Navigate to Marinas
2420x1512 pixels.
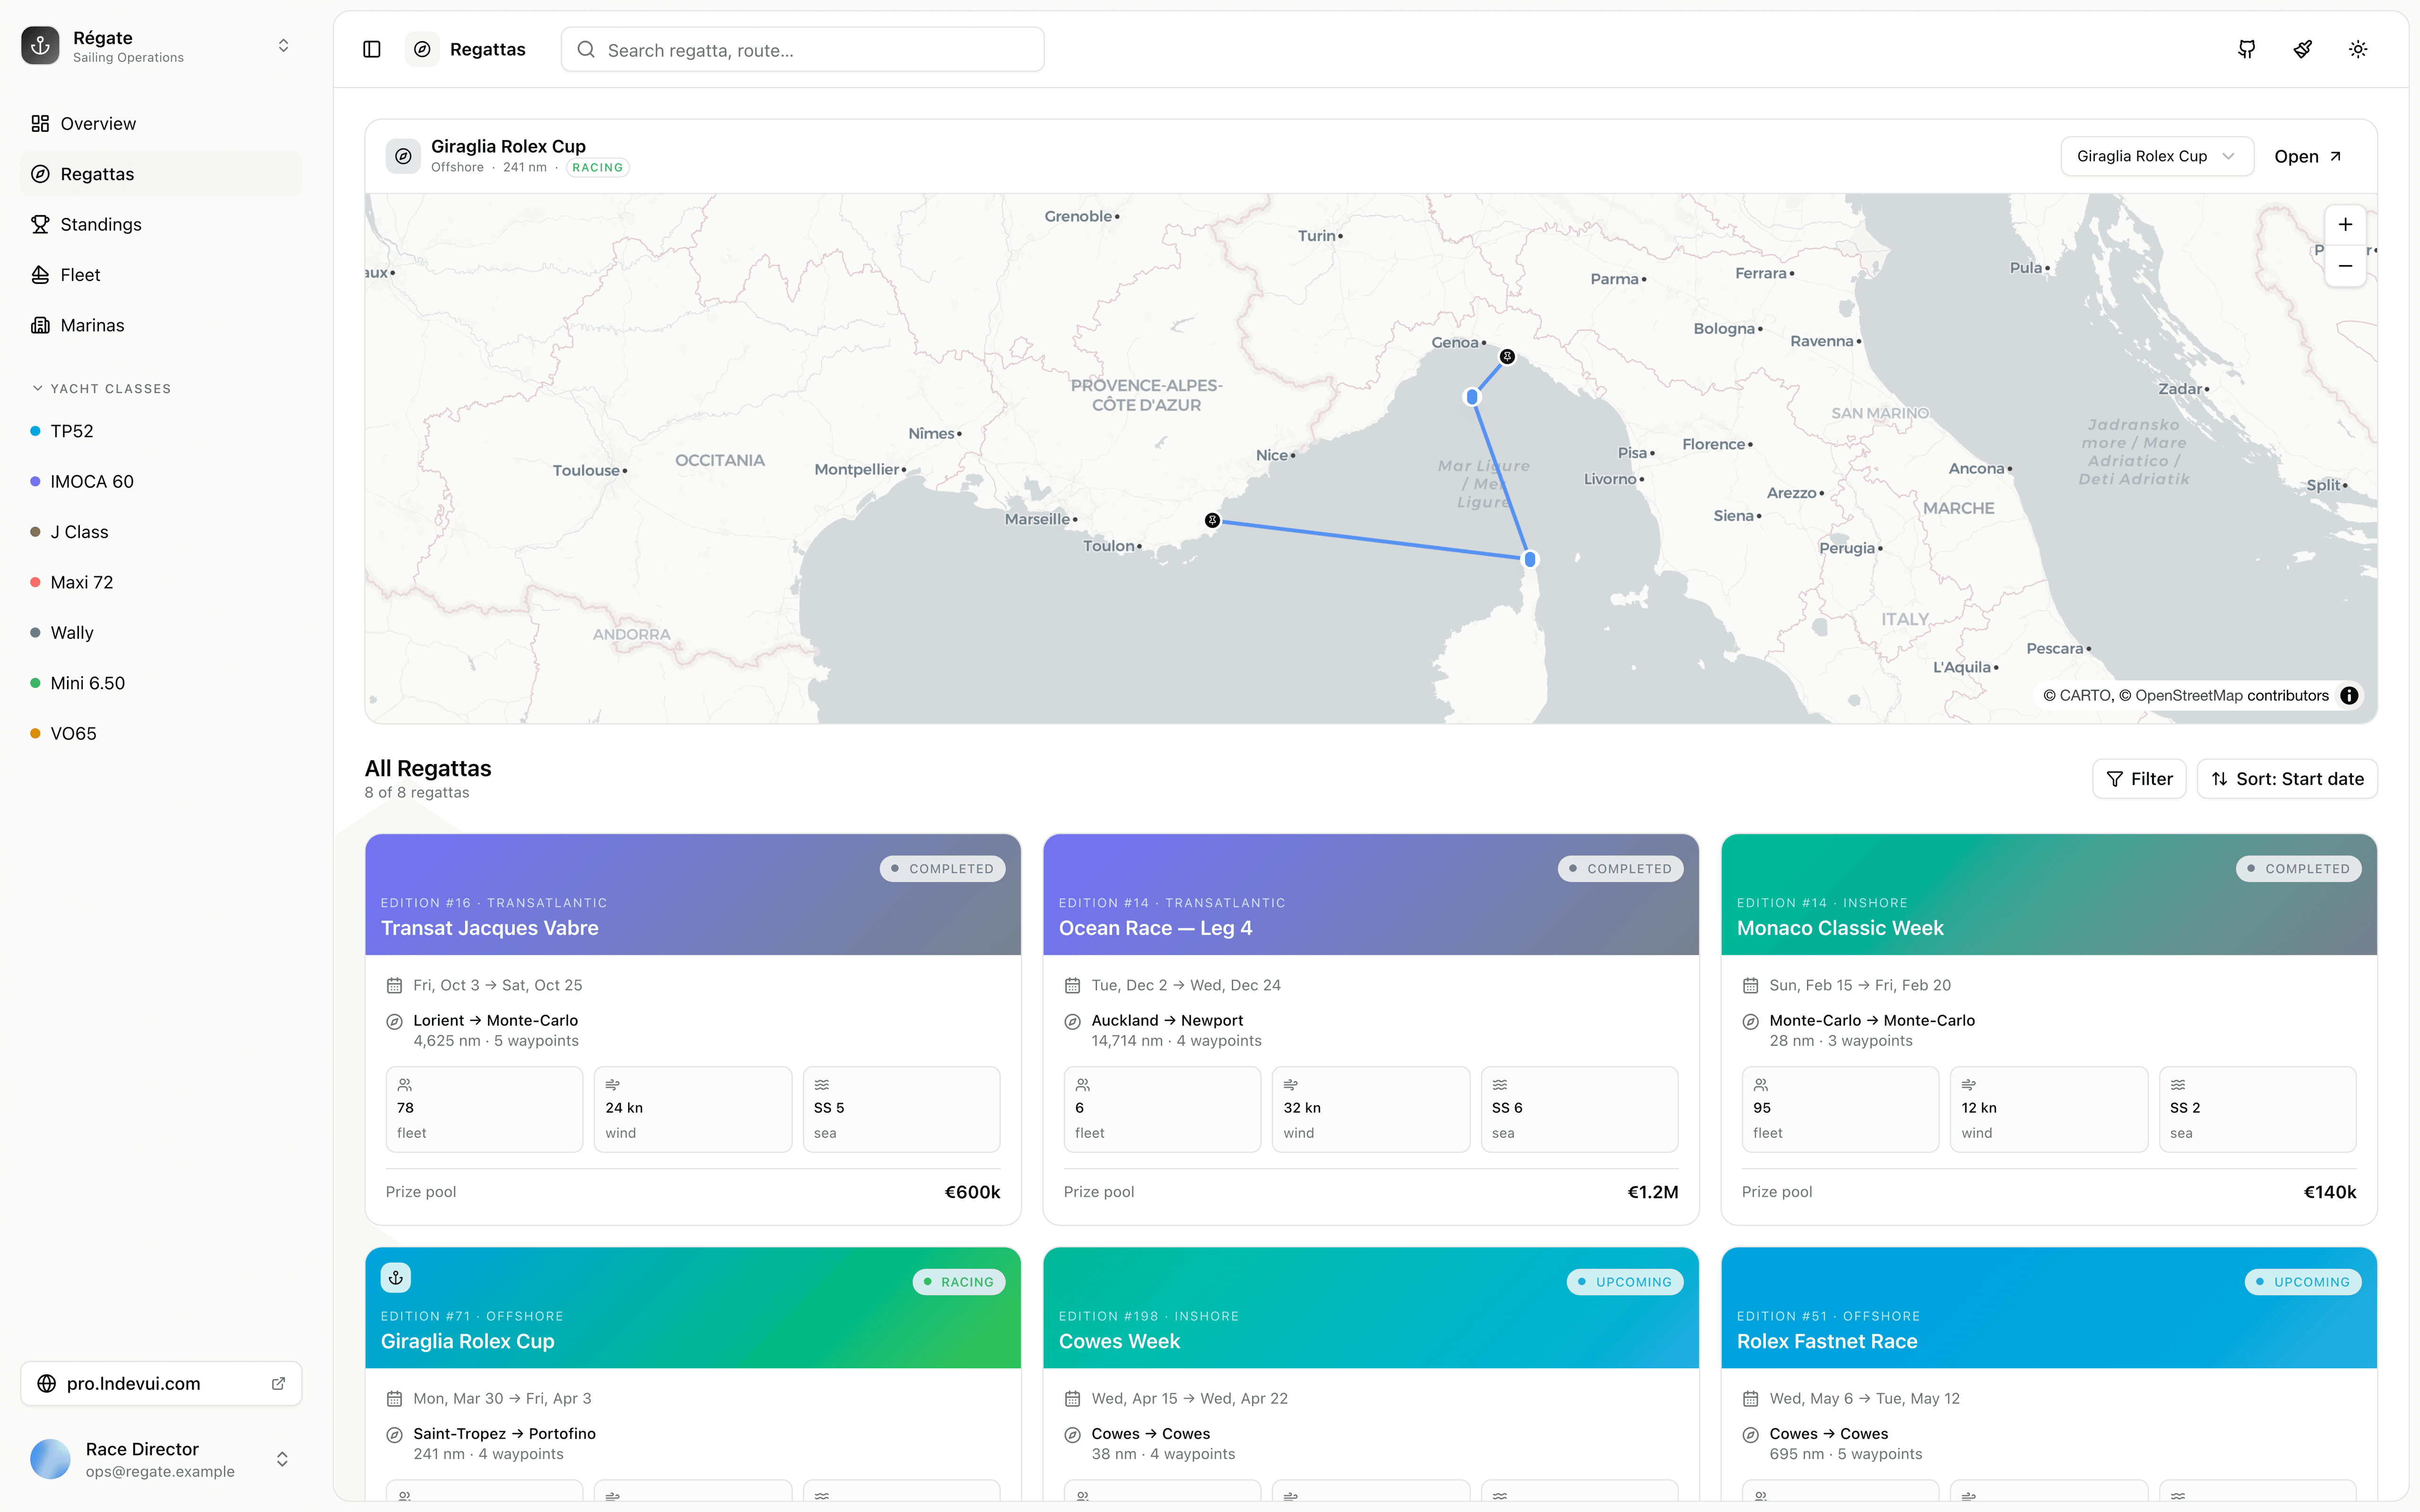[x=161, y=325]
